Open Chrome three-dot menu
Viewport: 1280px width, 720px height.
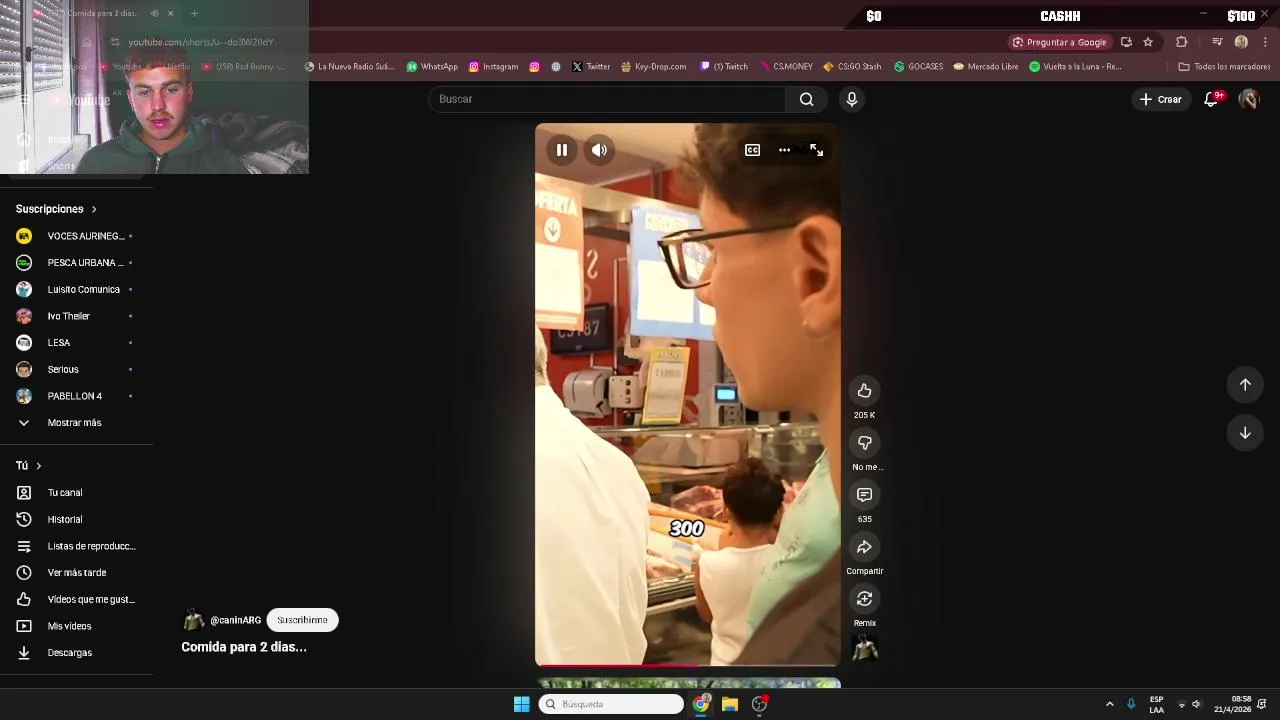coord(1265,42)
